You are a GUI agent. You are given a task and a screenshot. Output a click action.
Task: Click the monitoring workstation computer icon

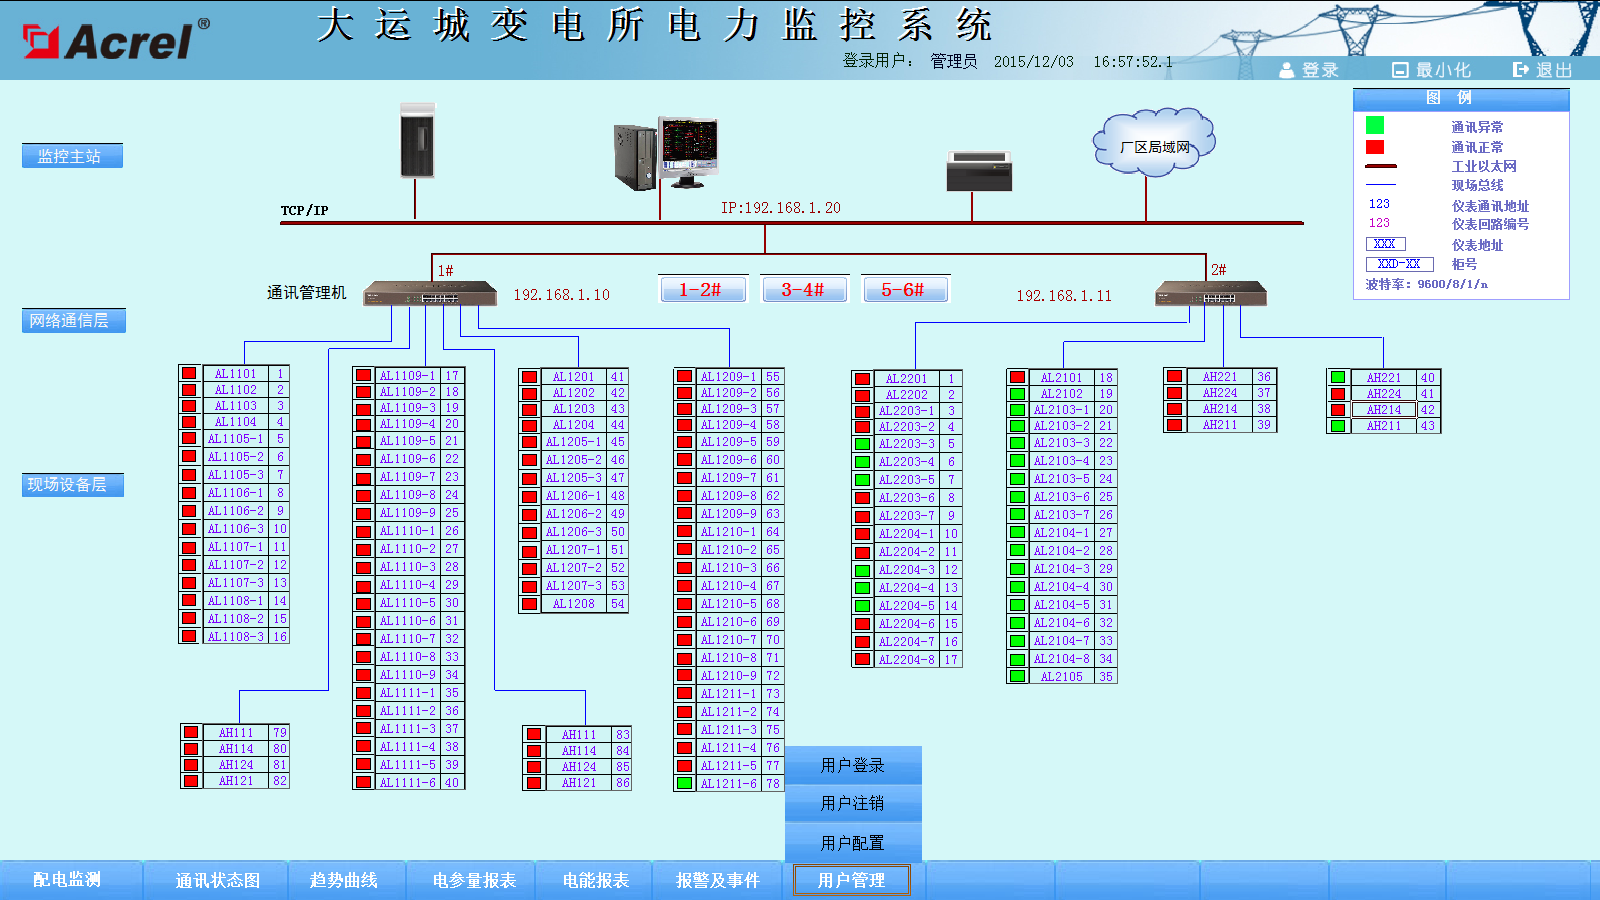[666, 153]
